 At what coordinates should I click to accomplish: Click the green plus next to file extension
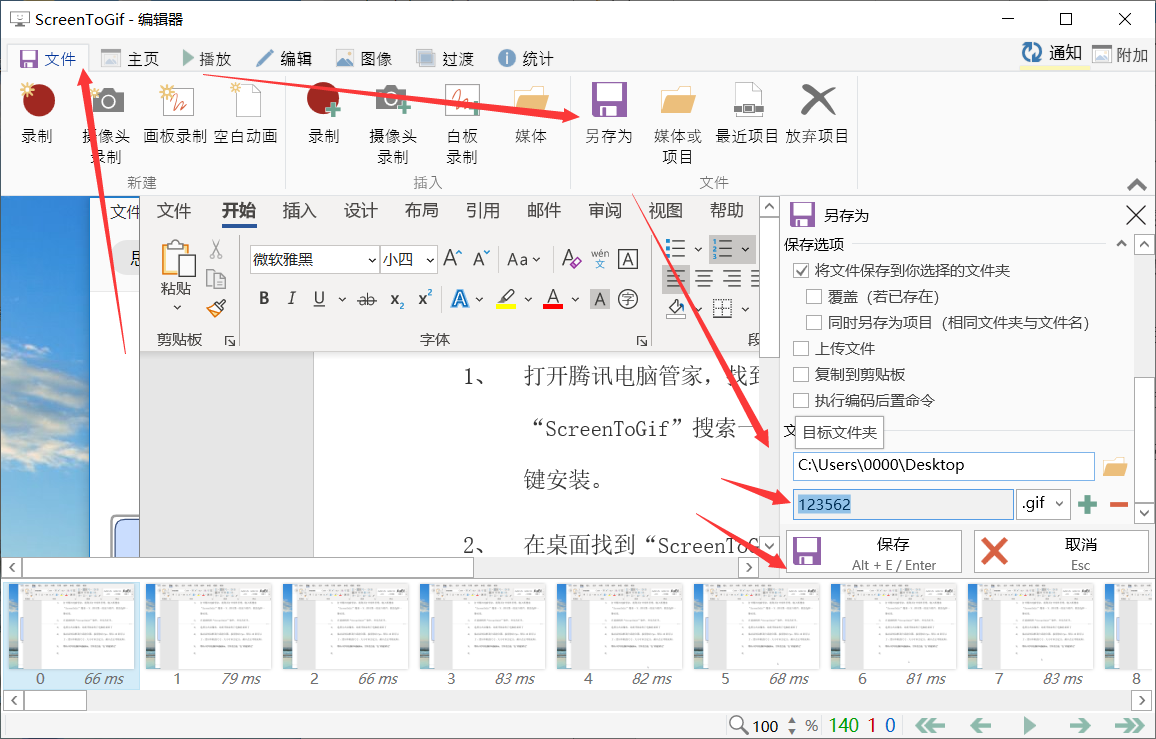point(1087,504)
